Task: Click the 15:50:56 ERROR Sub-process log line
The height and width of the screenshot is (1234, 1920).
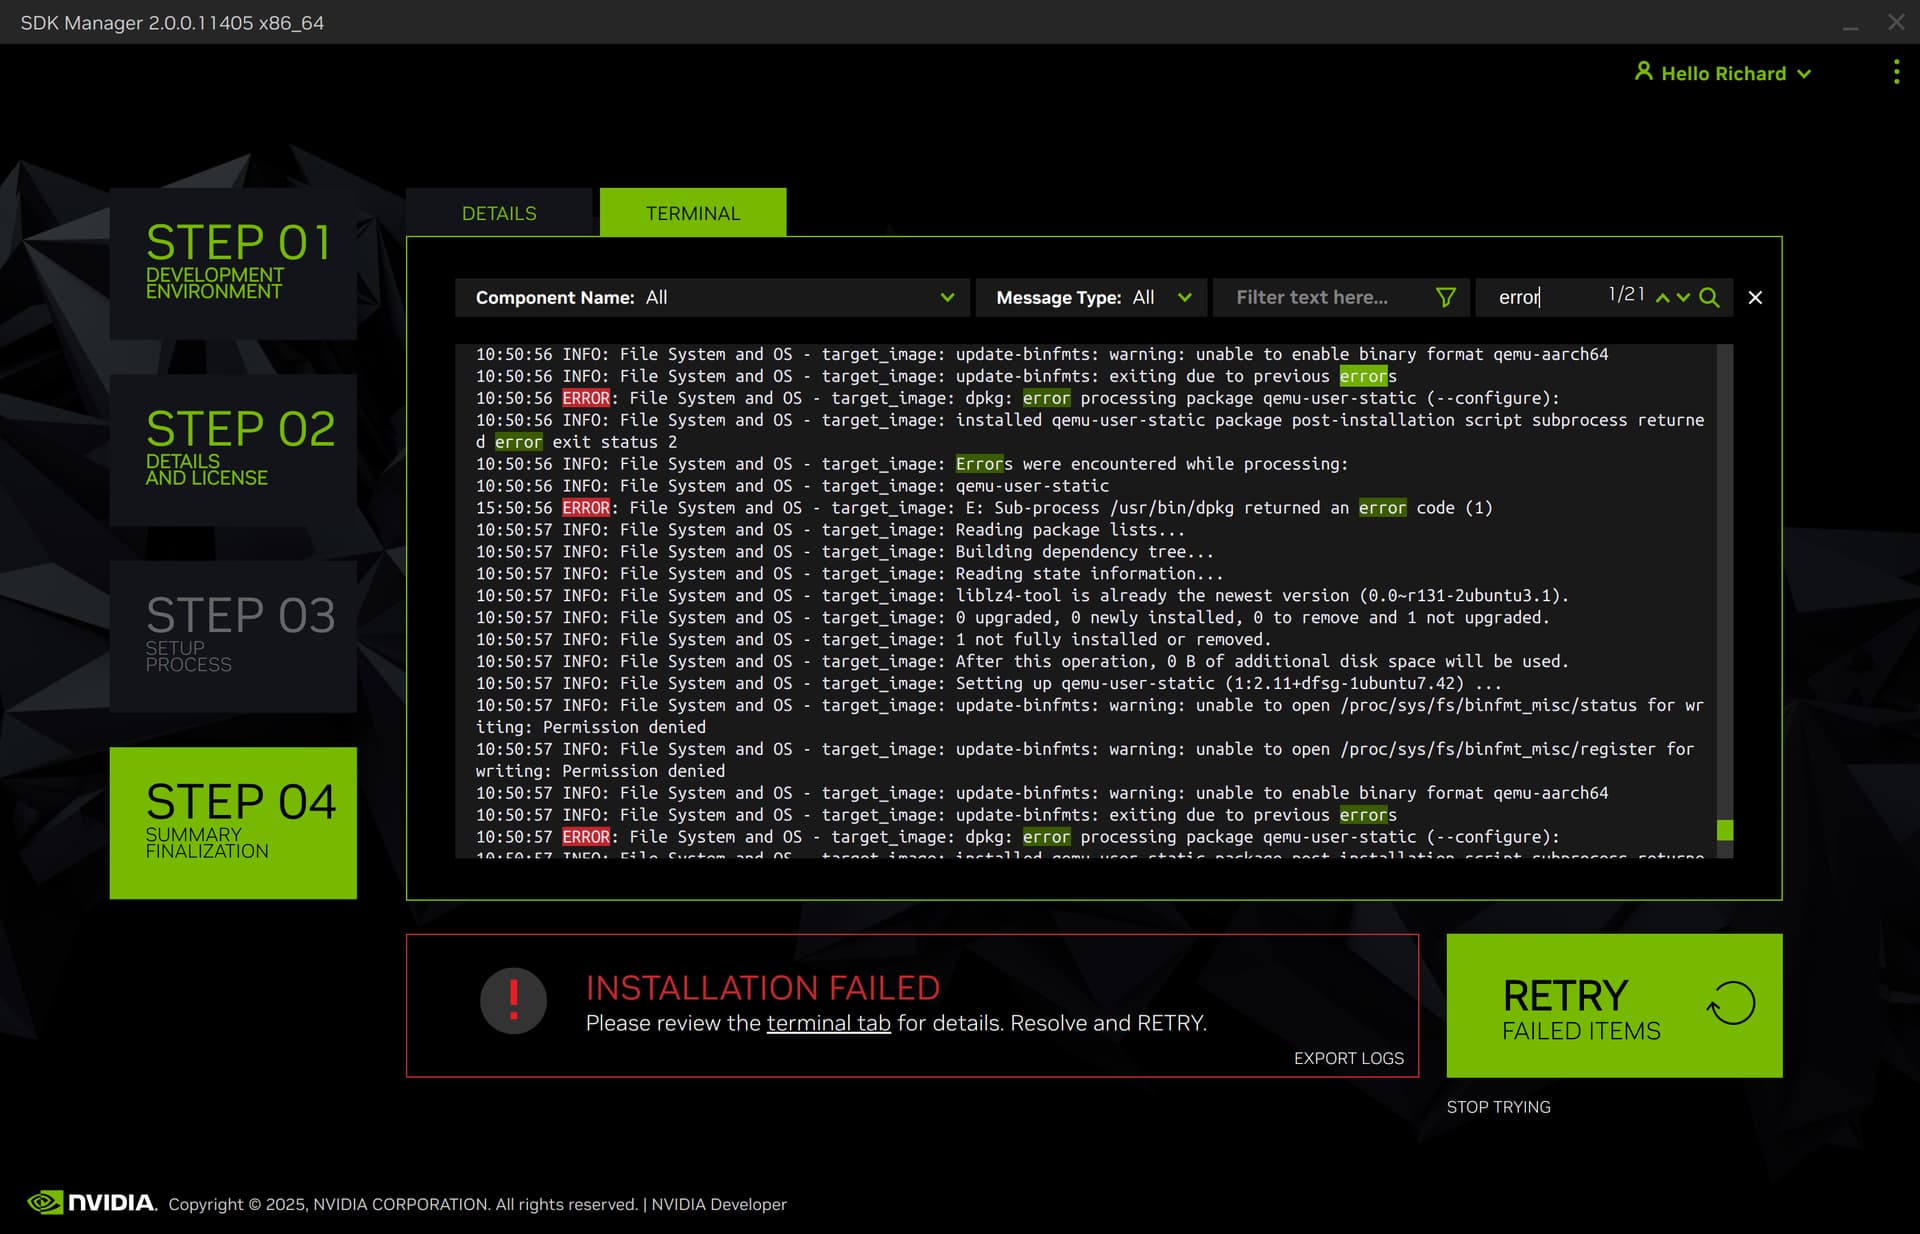Action: [984, 508]
